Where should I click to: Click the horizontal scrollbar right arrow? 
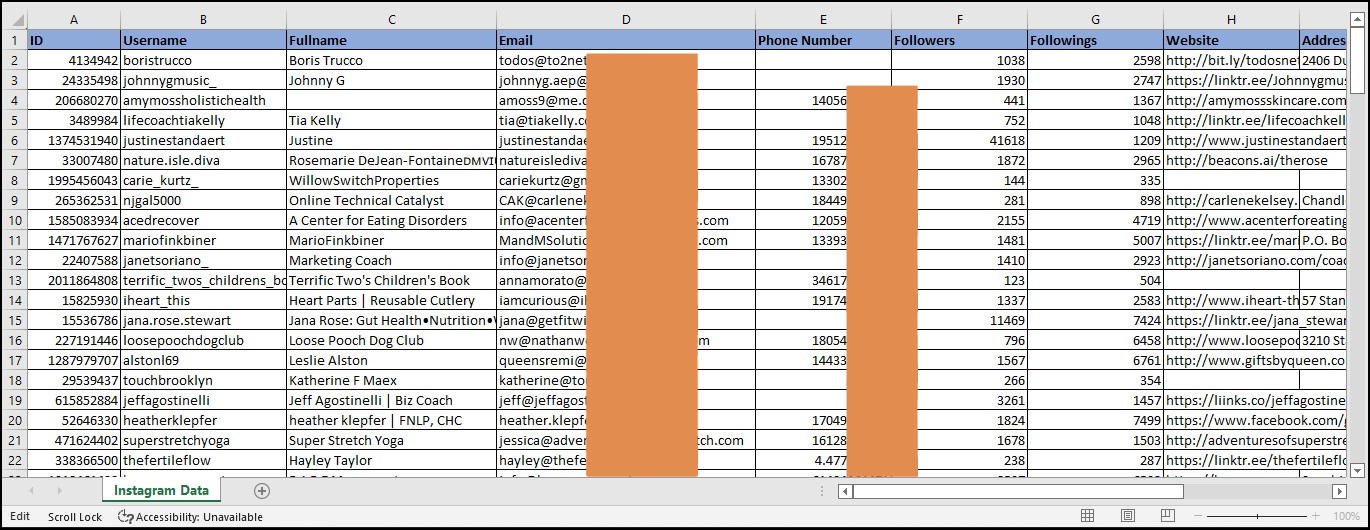click(1339, 491)
